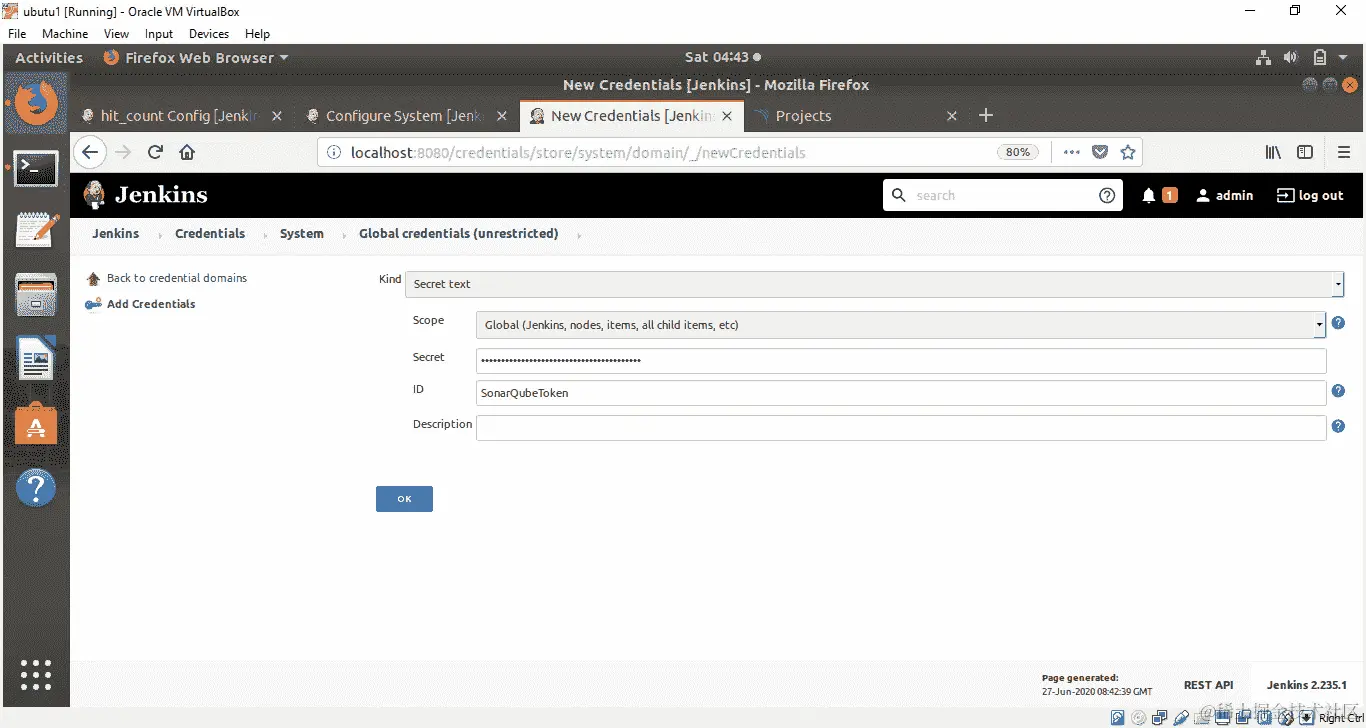Open LibreOffice Writer dock icon

click(x=36, y=359)
